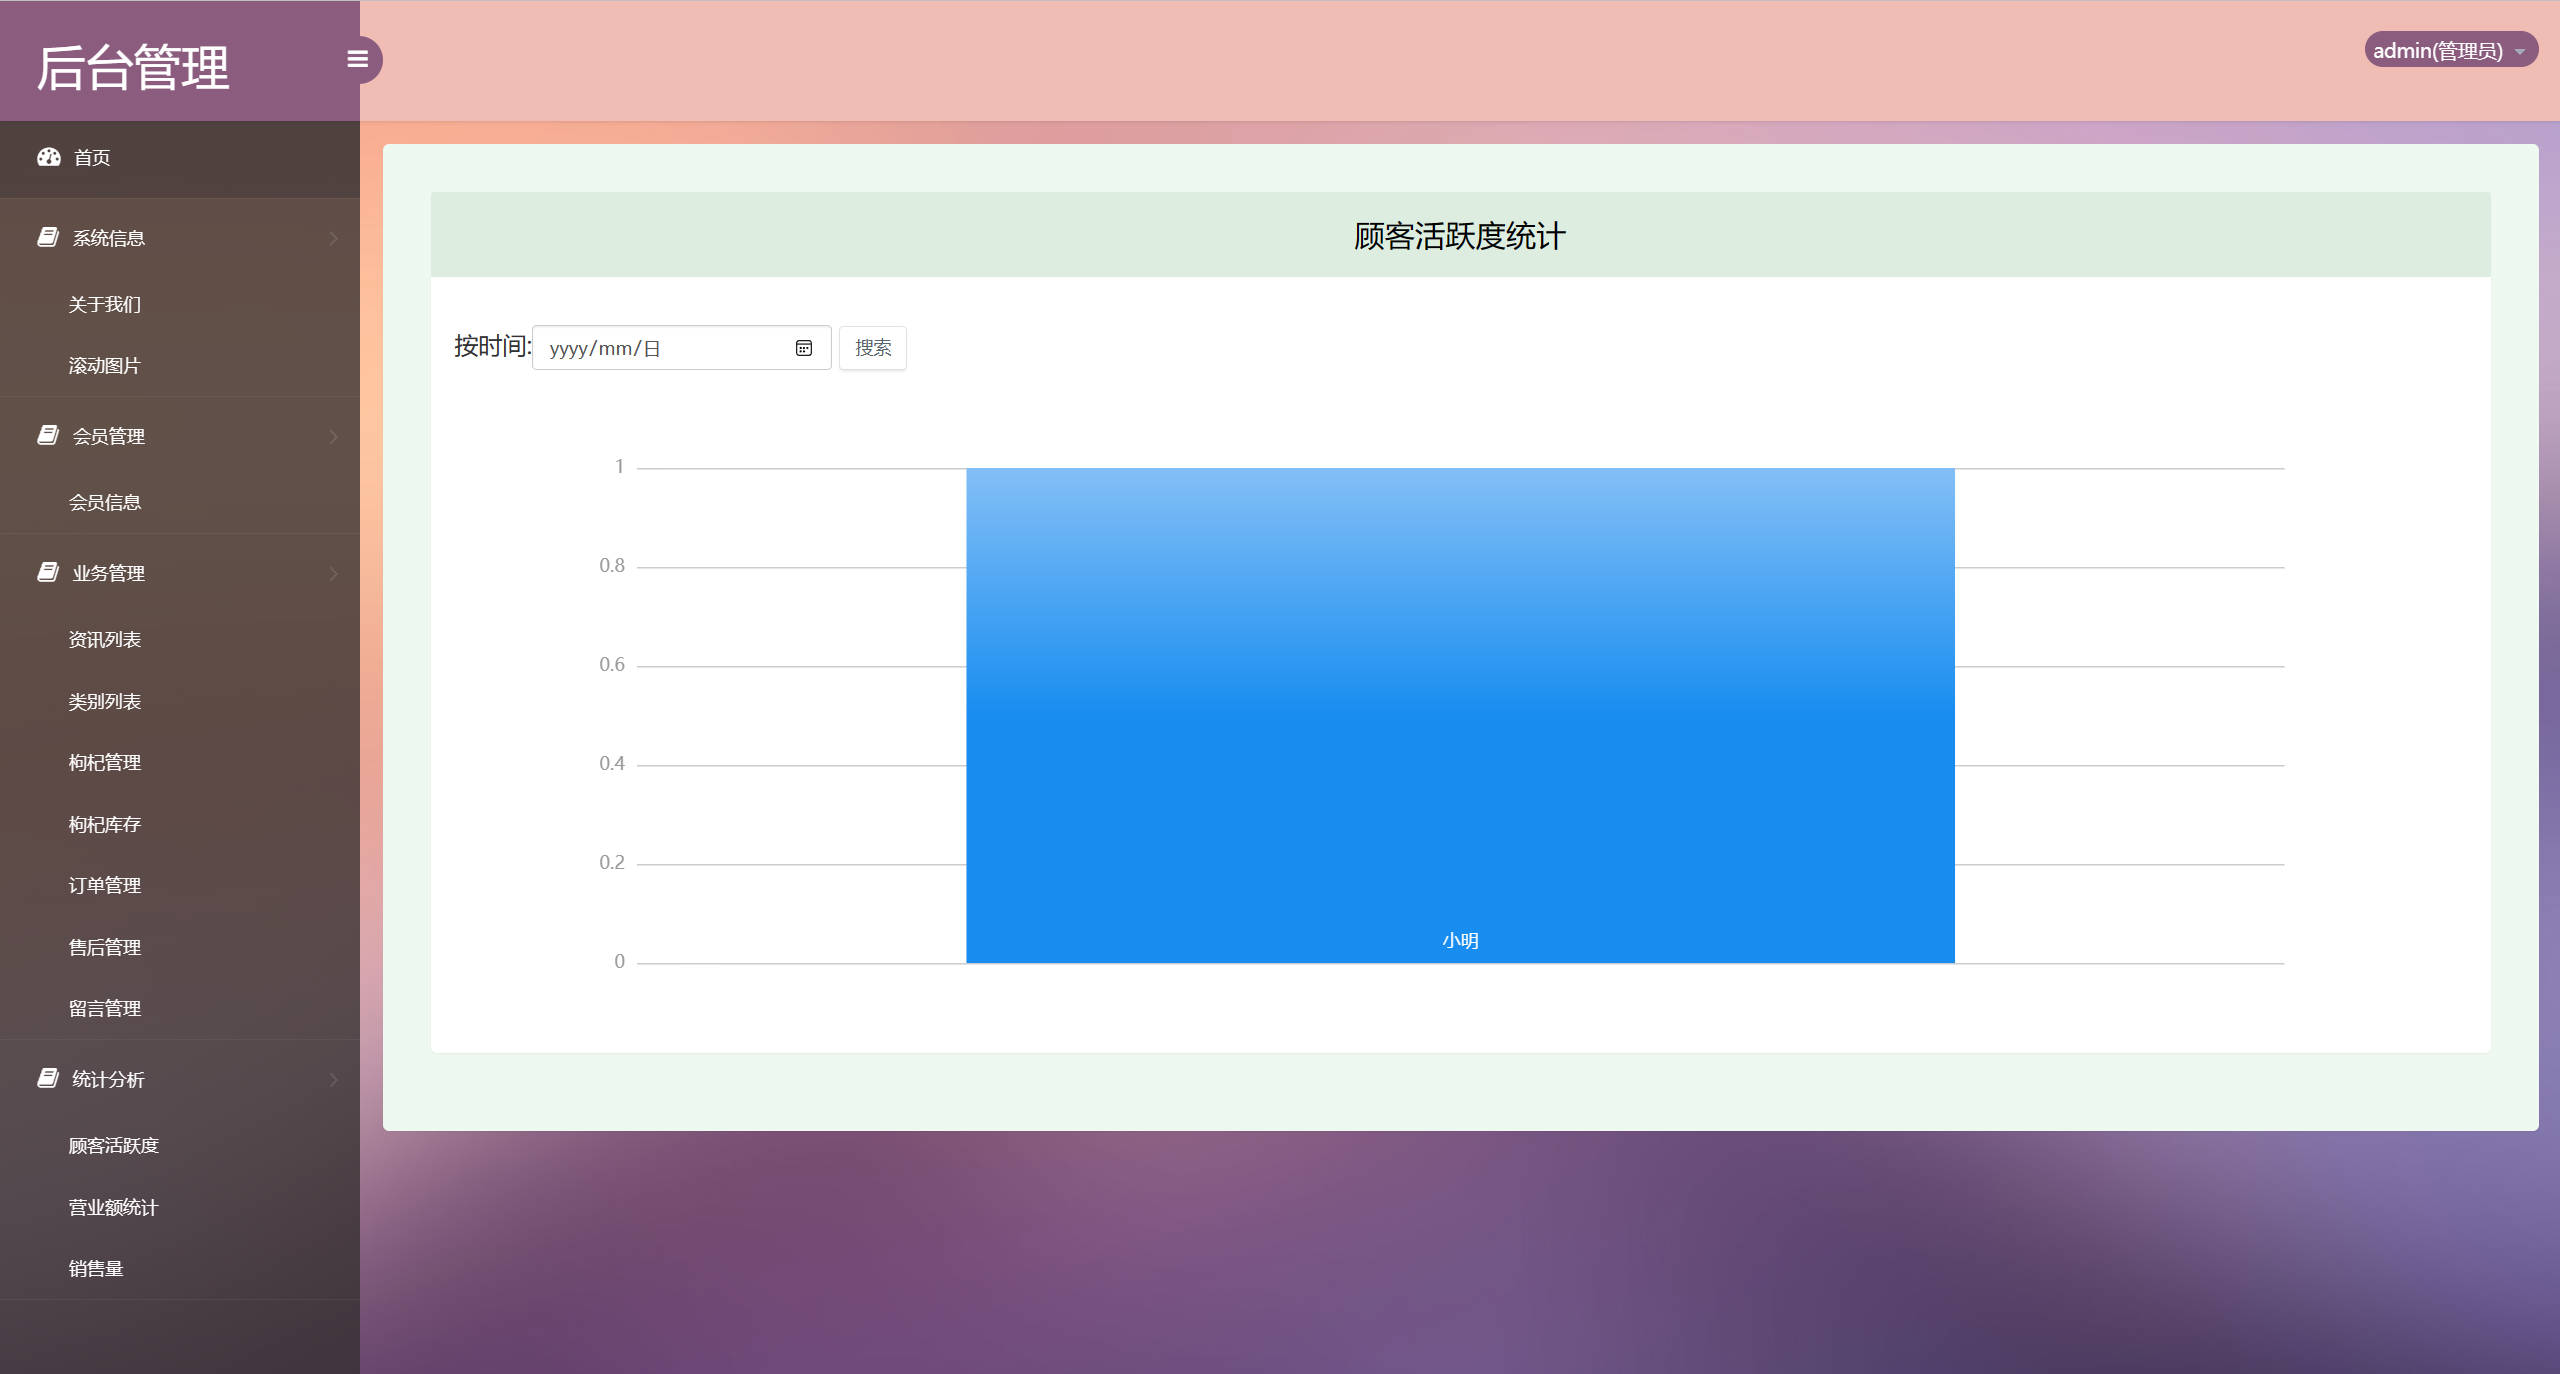Screen dimensions: 2560x1374
Task: Click the book icon beside 业务管理
Action: tap(47, 572)
